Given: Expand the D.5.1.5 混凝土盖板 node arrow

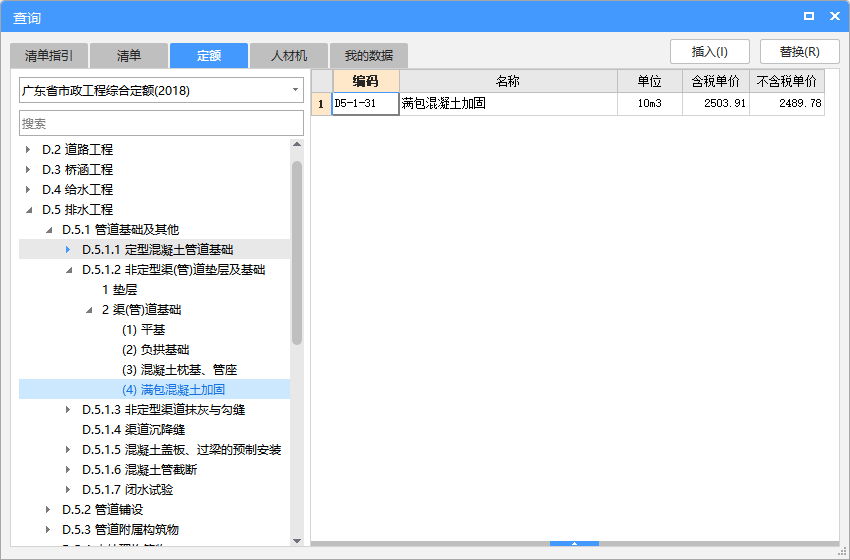Looking at the screenshot, I should click(68, 449).
